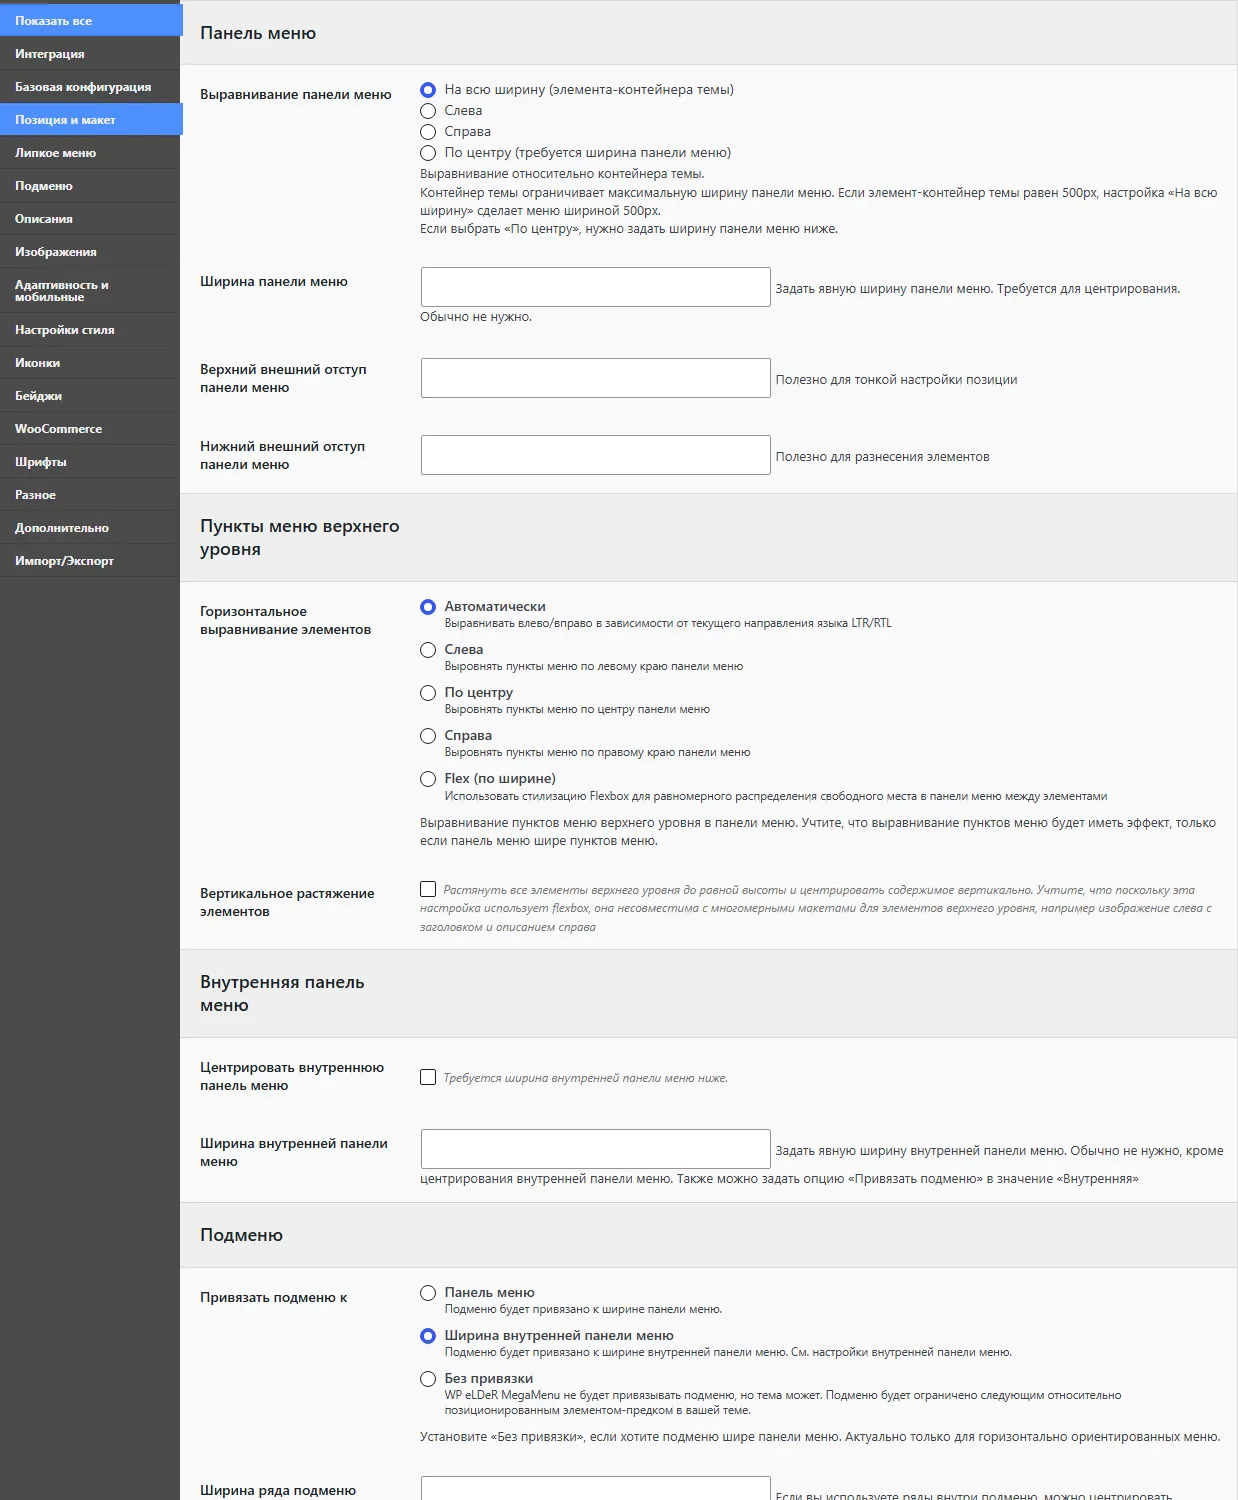This screenshot has height=1500, width=1238.
Task: Enable Вертикальное растяжение элементов checkbox
Action: (x=428, y=889)
